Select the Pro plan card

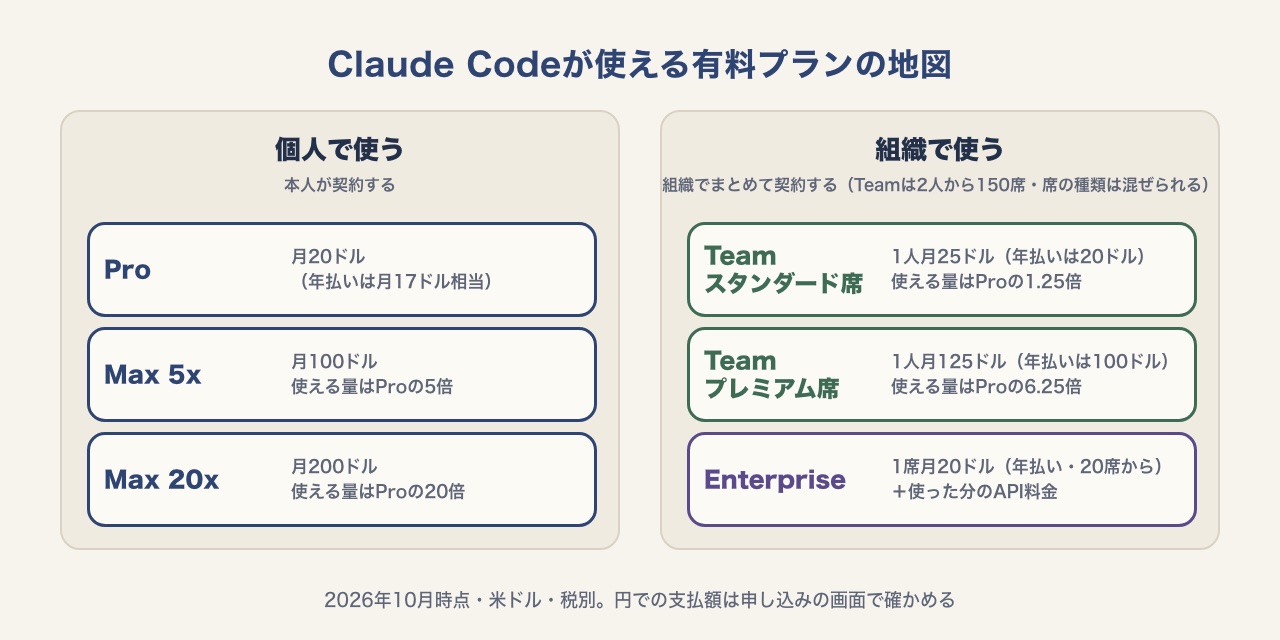[342, 270]
